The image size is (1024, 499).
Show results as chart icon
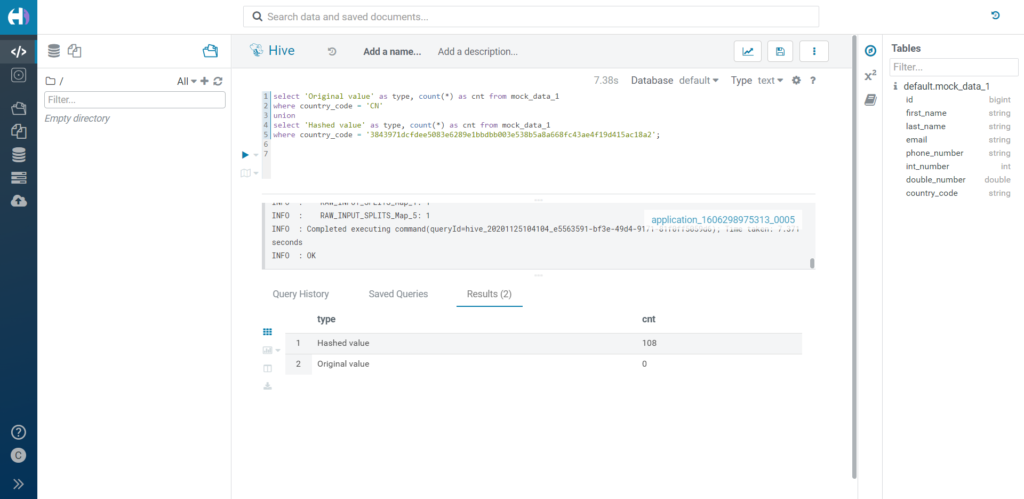click(267, 350)
